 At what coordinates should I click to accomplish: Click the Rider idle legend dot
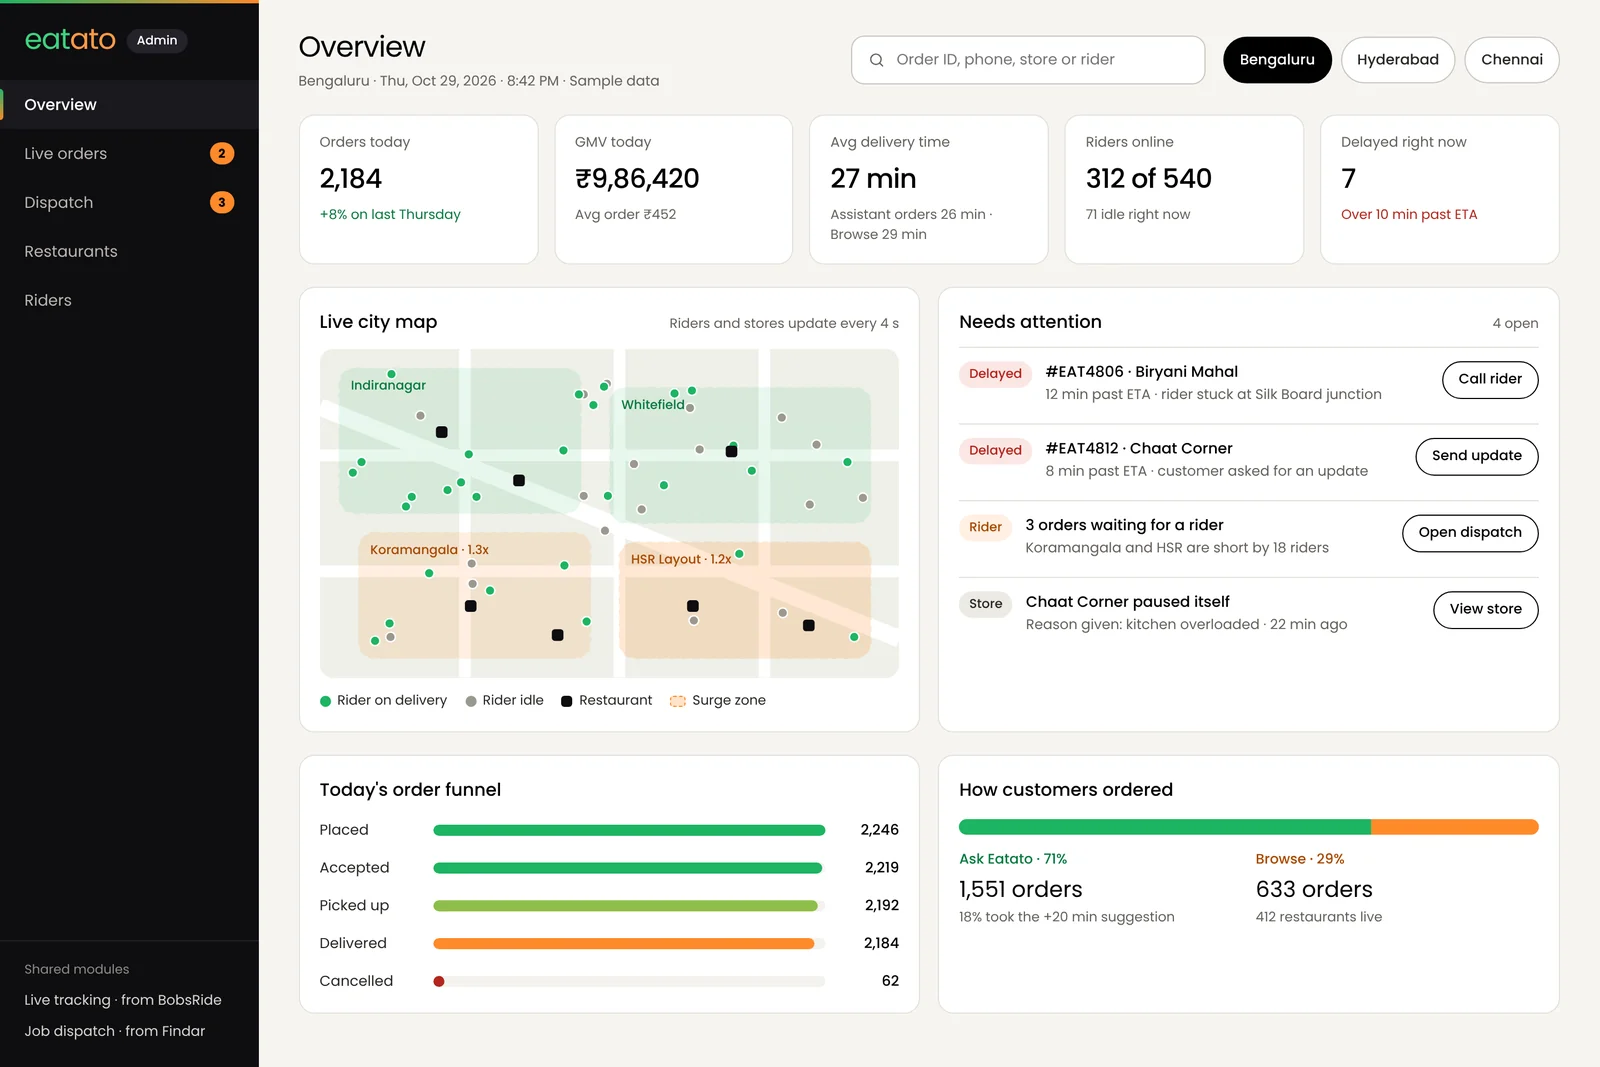click(471, 701)
